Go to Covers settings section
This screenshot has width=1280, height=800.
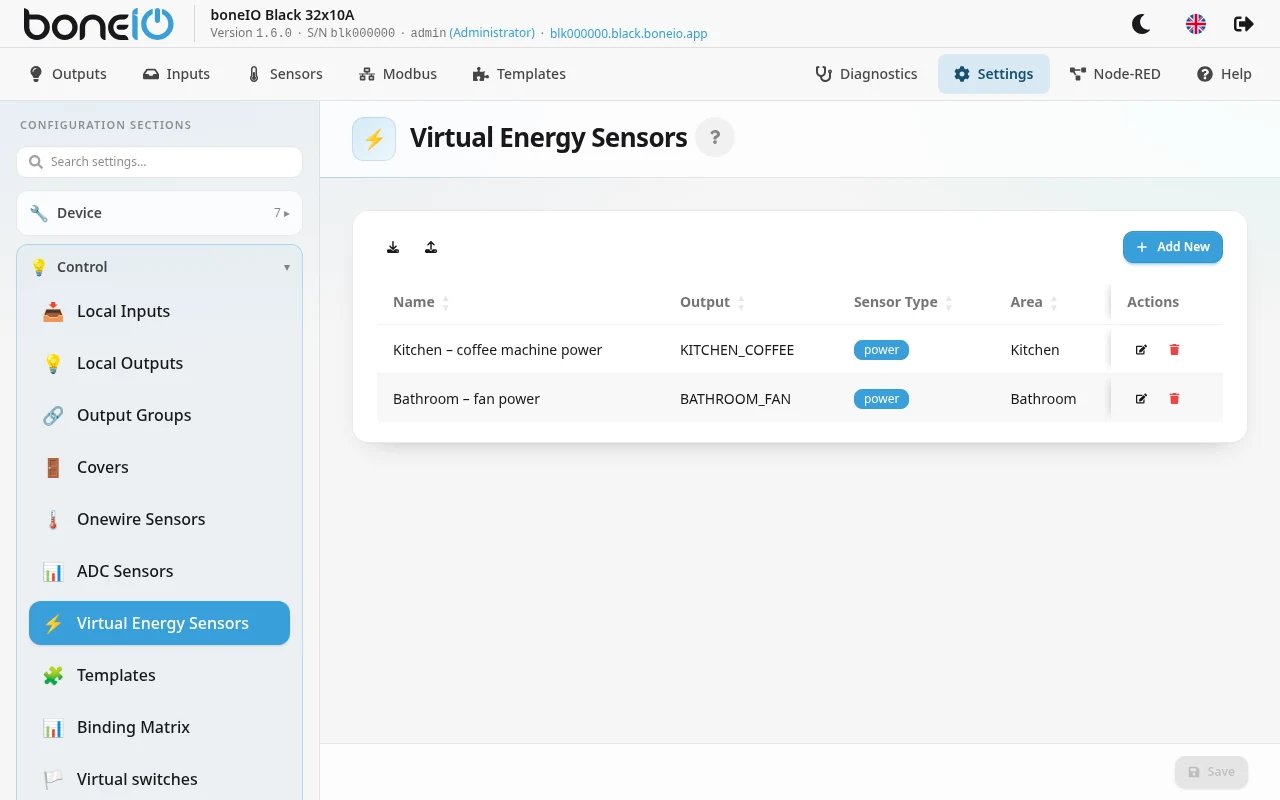[159, 467]
